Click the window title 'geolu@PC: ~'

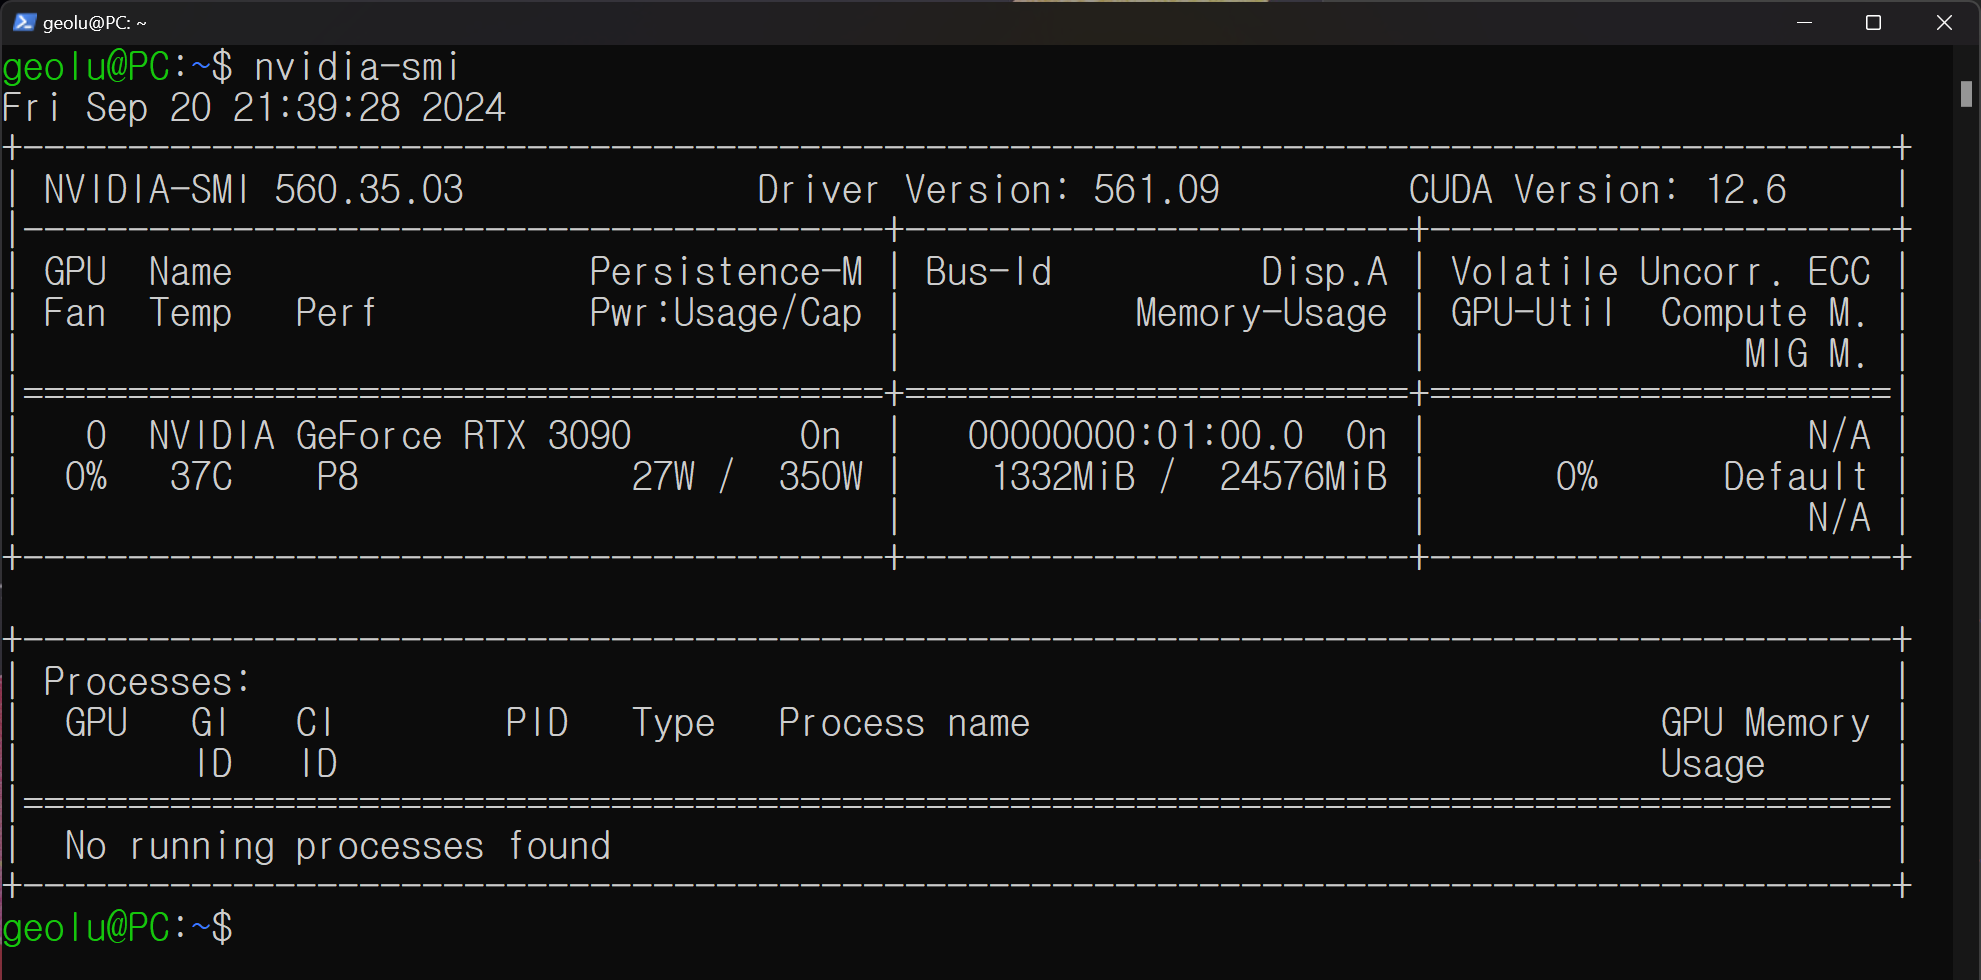click(95, 22)
